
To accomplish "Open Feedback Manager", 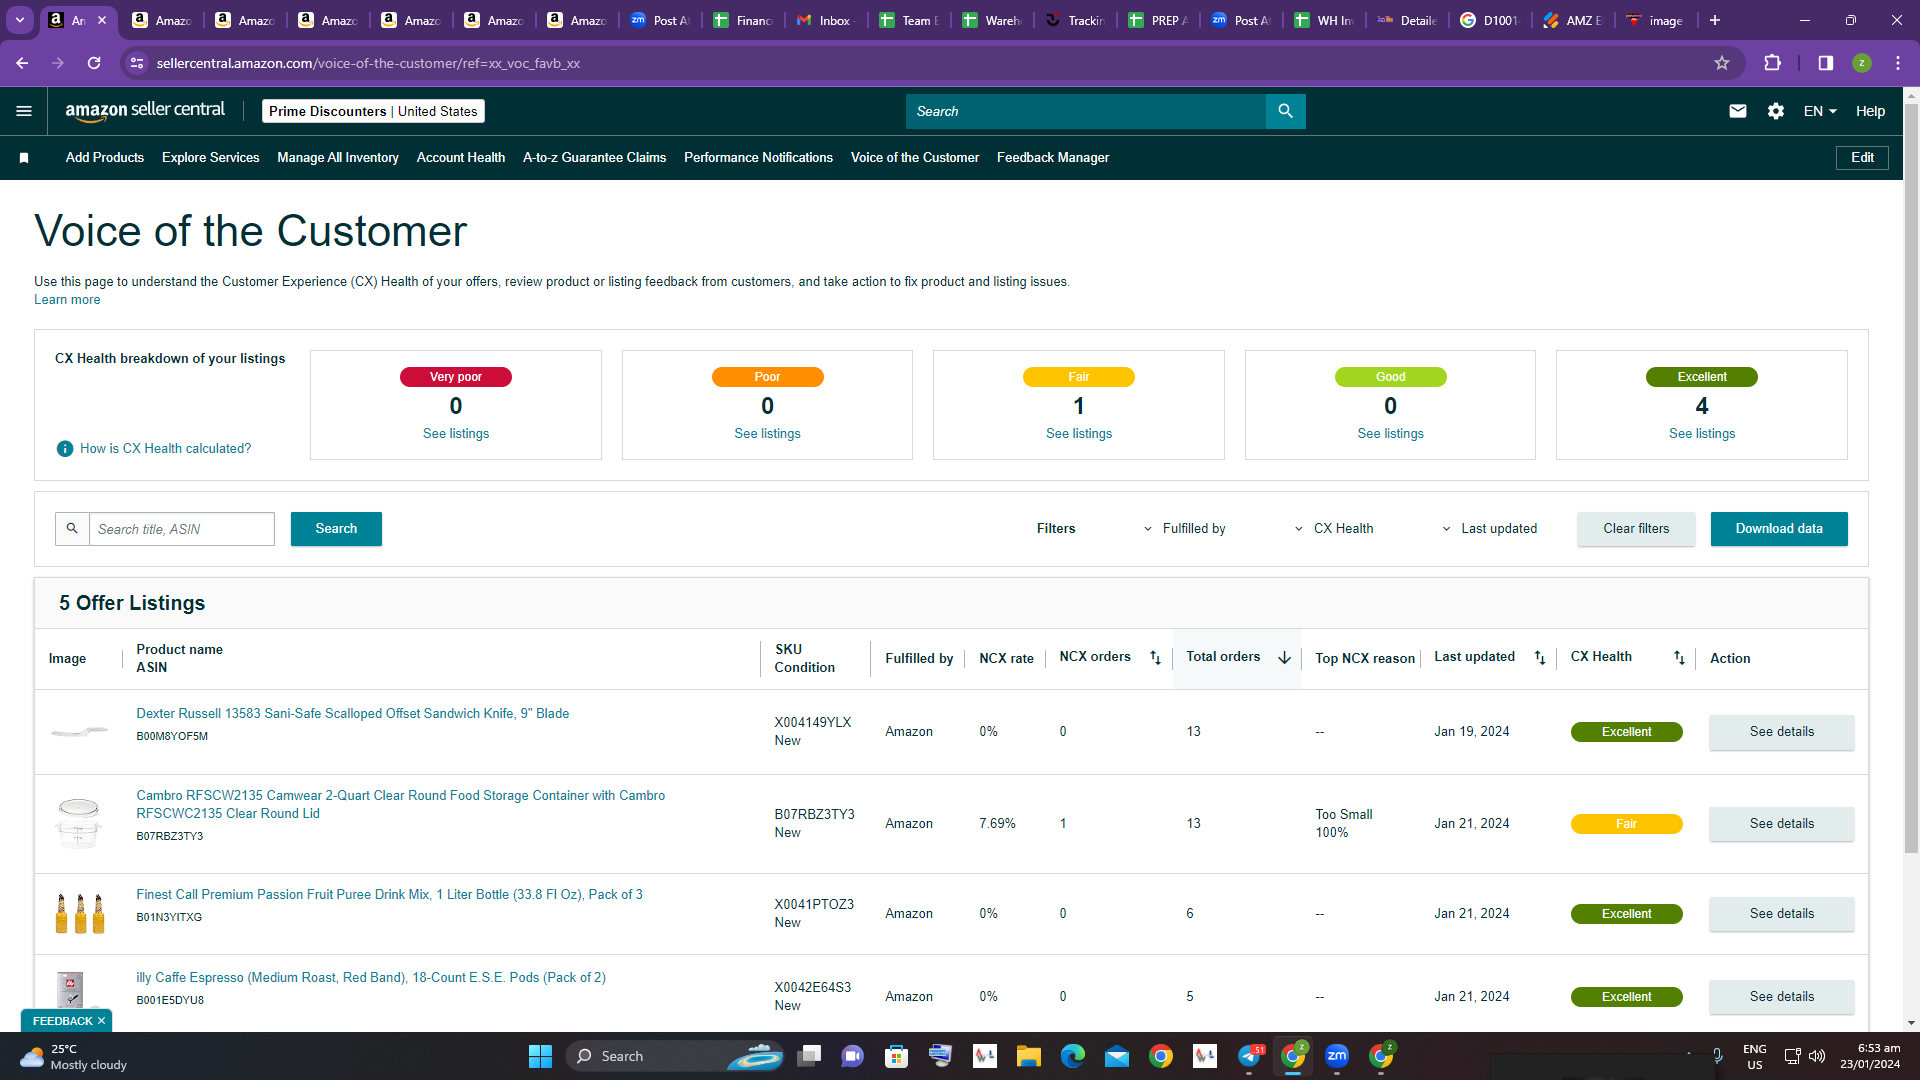I will coord(1053,158).
